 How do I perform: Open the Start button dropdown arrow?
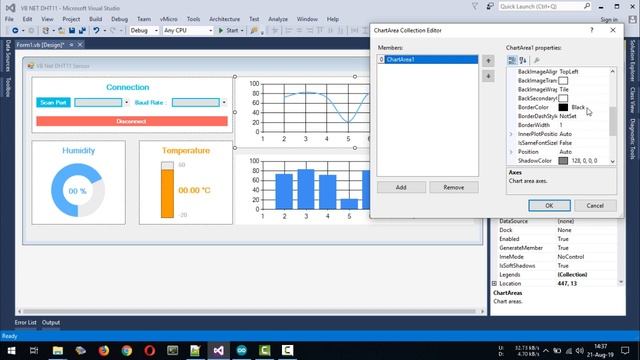(242, 31)
